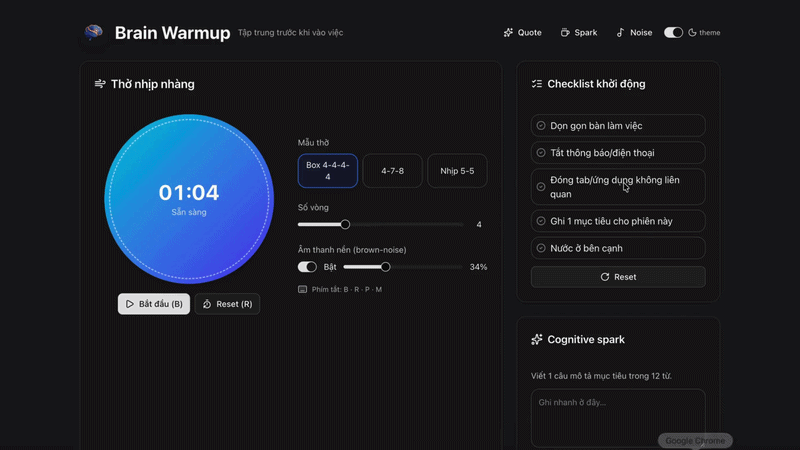The image size is (800, 450).
Task: Click the brown-noise volume slider handle
Action: point(386,267)
